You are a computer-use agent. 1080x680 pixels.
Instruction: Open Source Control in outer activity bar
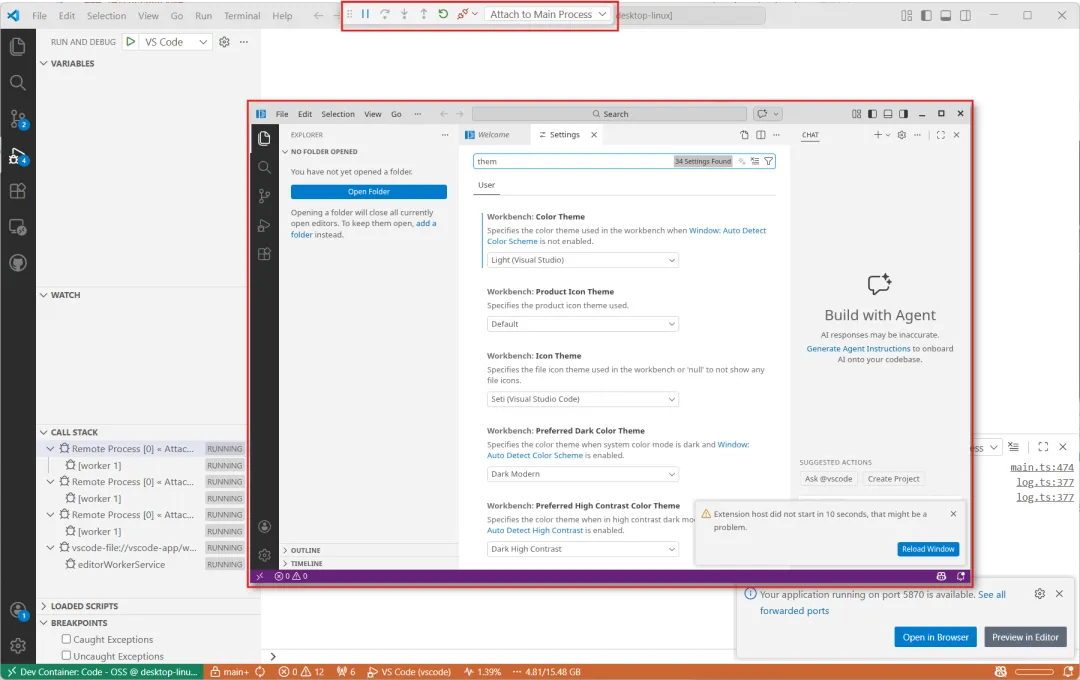click(x=18, y=119)
